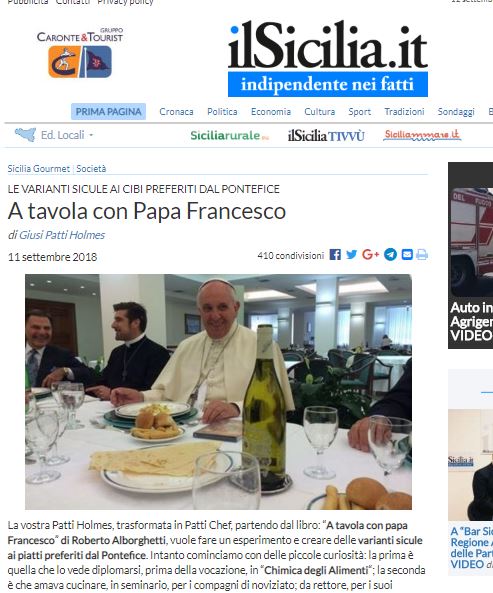Open the Sondaggi section
Screen dimensions: 493x593
point(456,112)
